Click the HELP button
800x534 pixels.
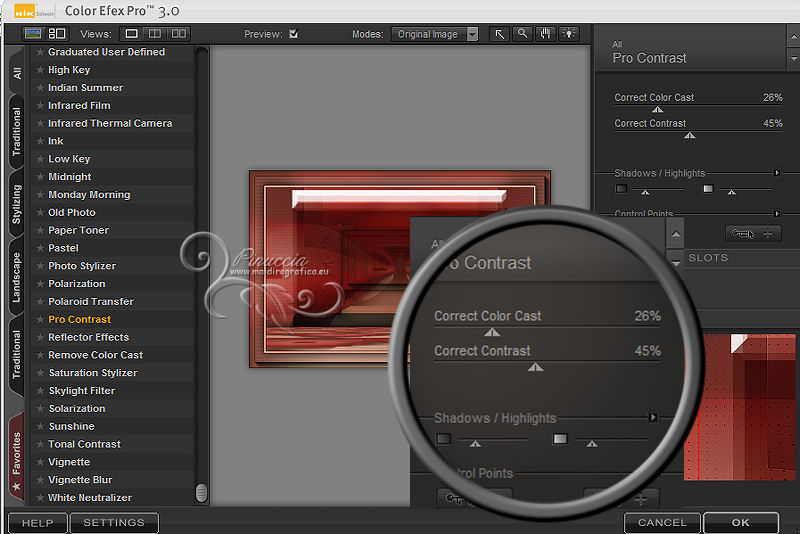pyautogui.click(x=38, y=523)
